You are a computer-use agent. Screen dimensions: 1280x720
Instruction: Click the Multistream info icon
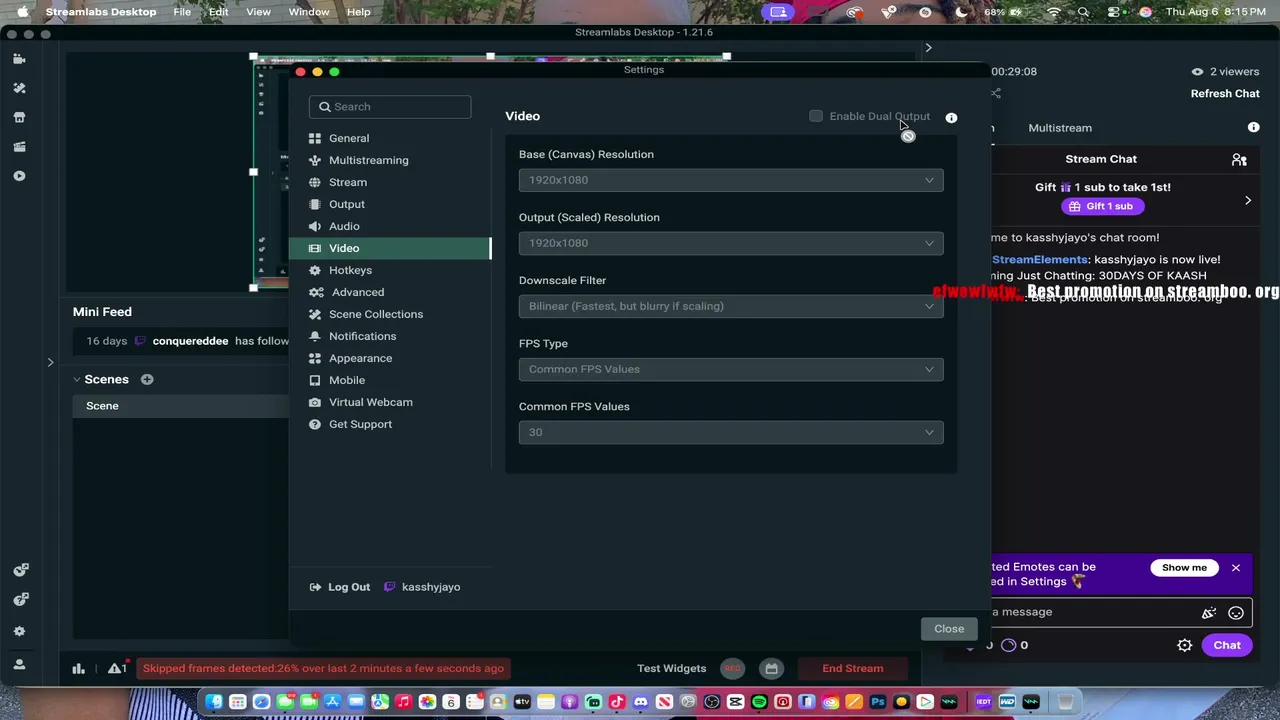point(1253,127)
